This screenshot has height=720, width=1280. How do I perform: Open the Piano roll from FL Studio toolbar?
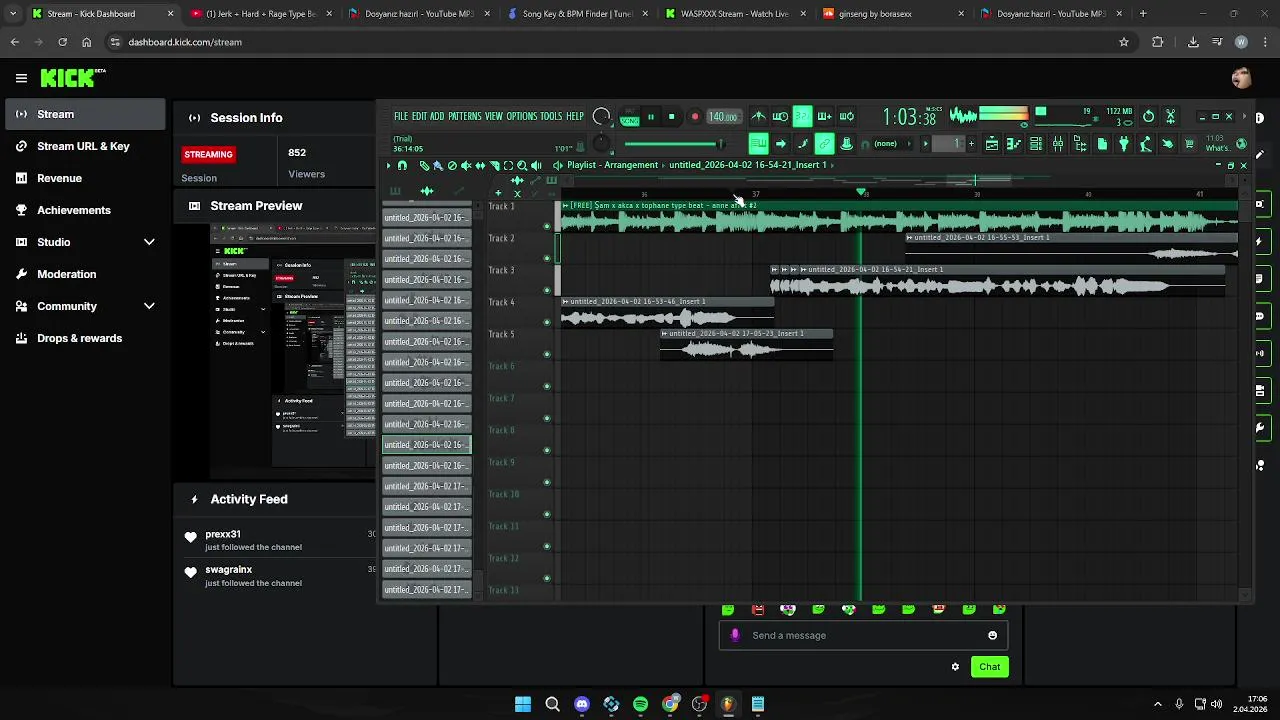[x=1013, y=144]
